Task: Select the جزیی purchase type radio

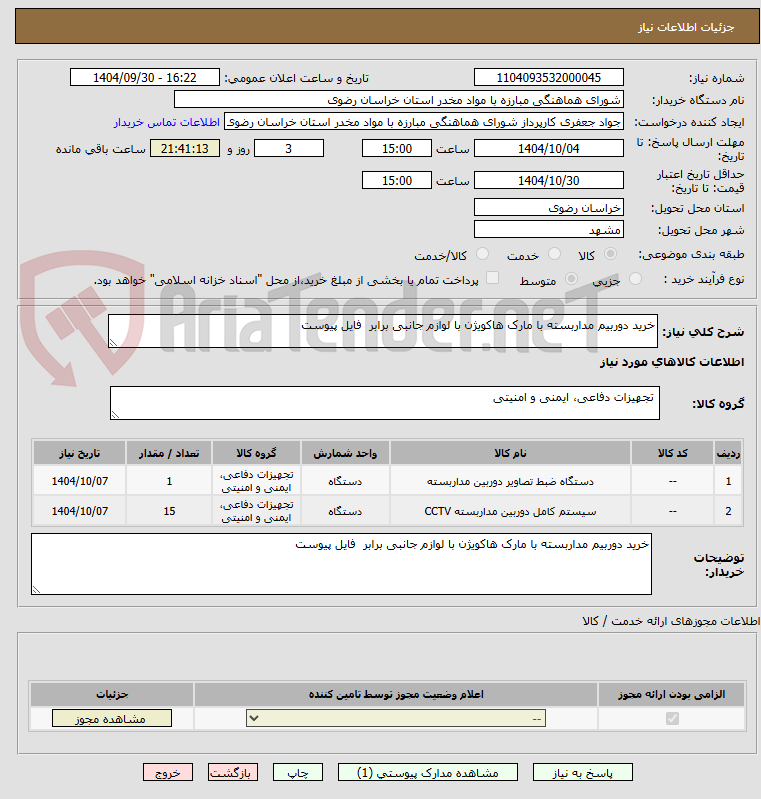Action: coord(635,279)
